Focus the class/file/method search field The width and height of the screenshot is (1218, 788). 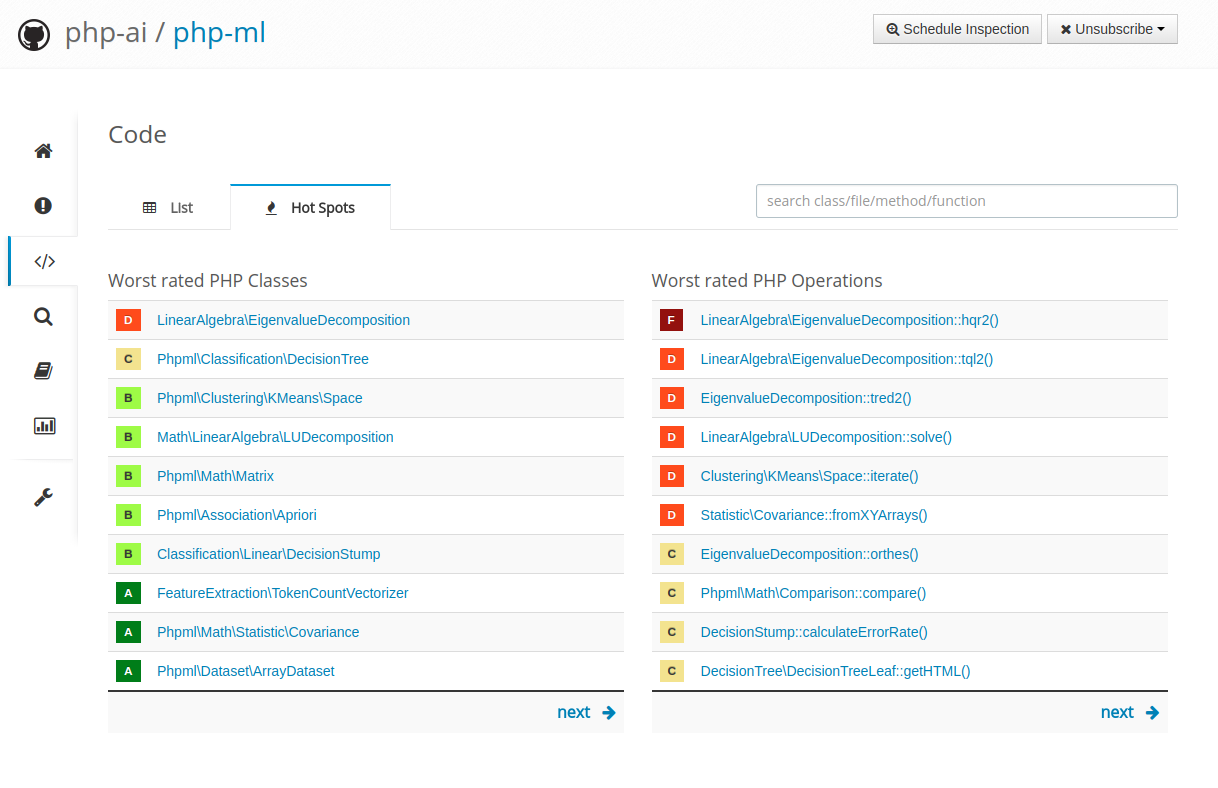pos(966,201)
